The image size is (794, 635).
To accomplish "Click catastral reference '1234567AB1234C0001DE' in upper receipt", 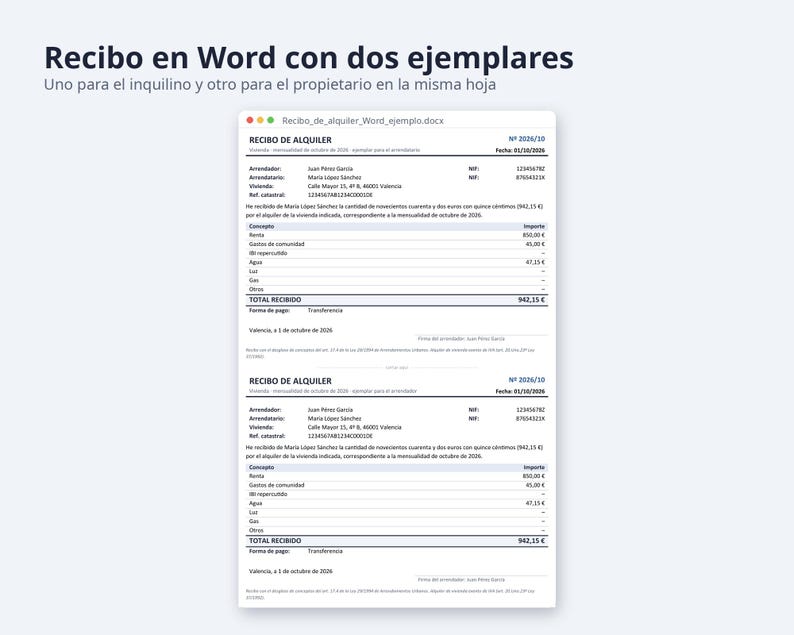I will coord(340,195).
